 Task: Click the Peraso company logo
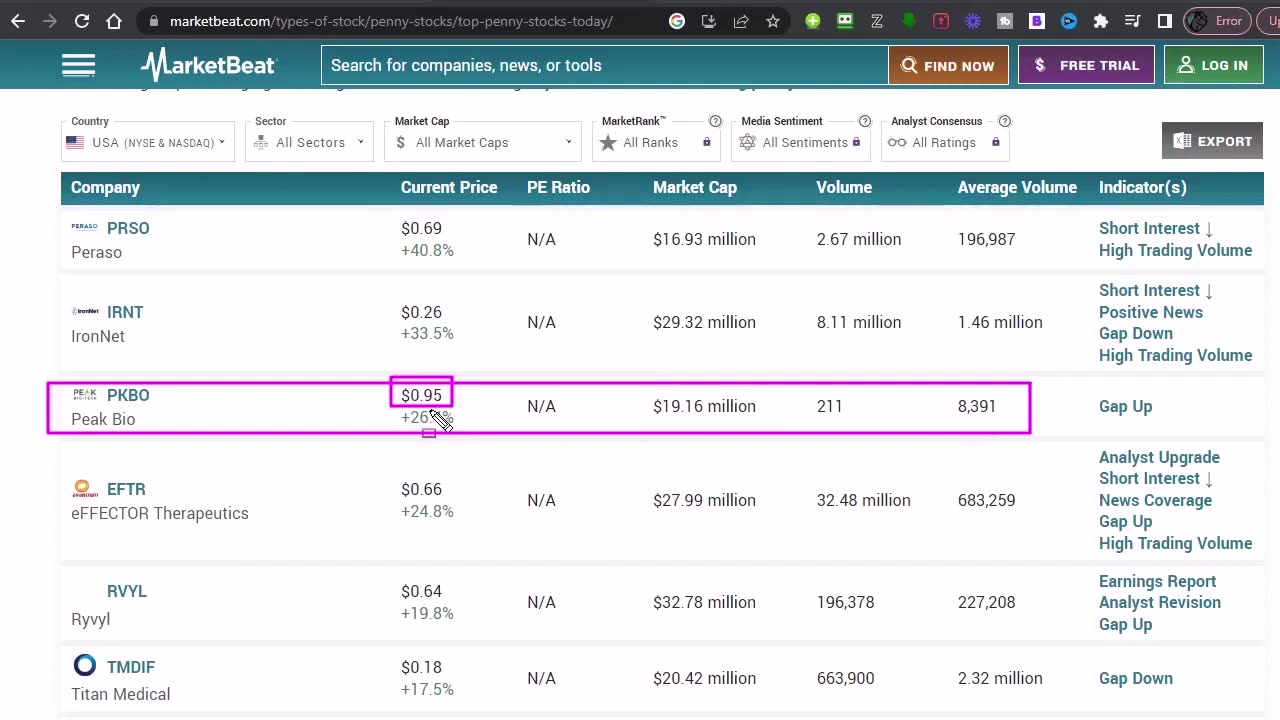85,227
